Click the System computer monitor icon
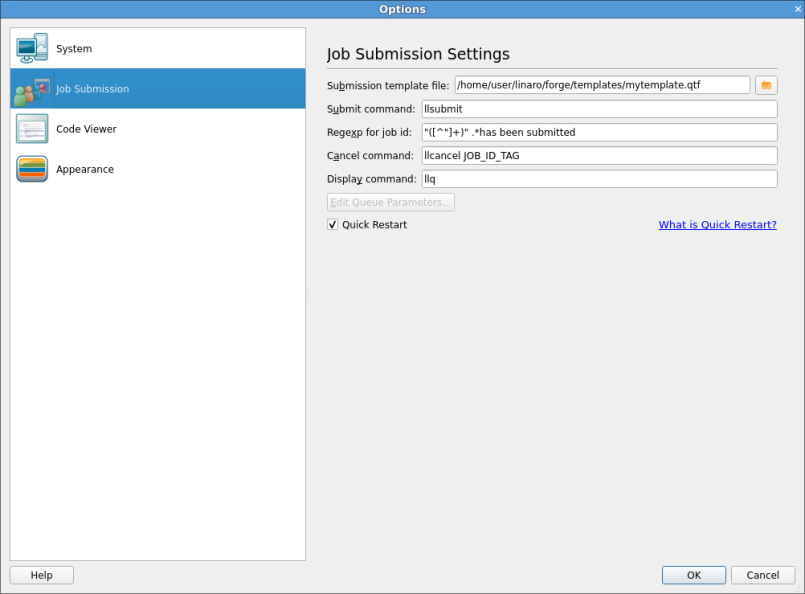Image resolution: width=805 pixels, height=594 pixels. [32, 48]
